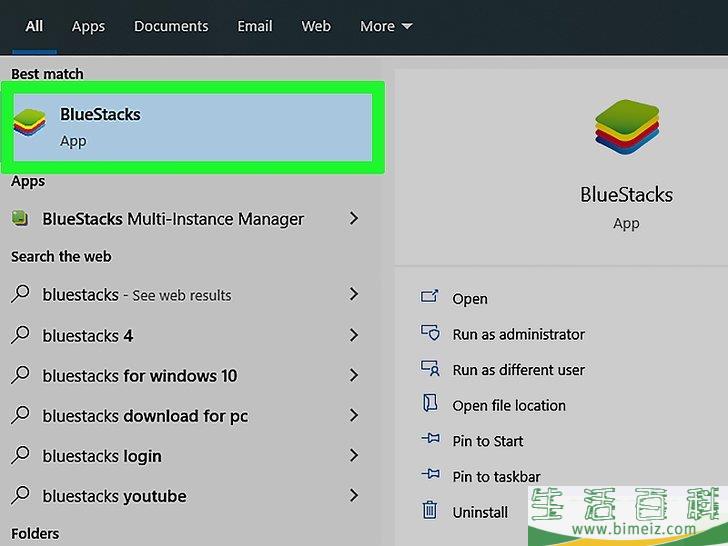Click the search icon next to 'bluestacks youtube'
Screen dimensions: 728x546
tap(20, 495)
